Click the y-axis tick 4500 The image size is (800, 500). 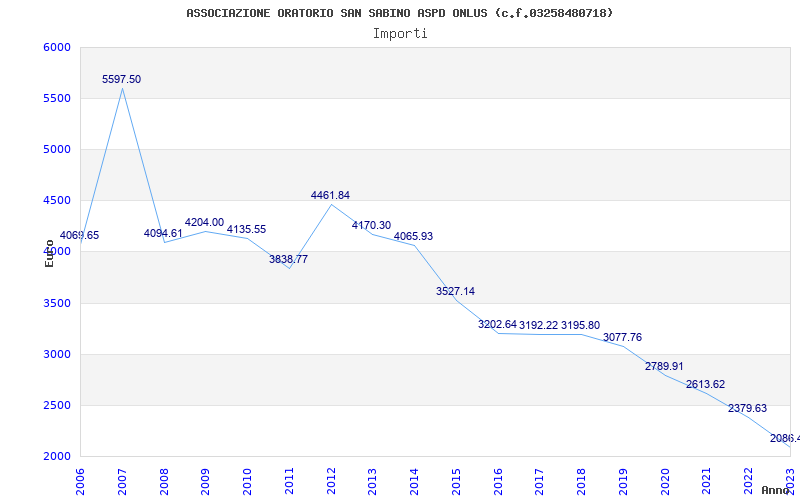tap(56, 201)
